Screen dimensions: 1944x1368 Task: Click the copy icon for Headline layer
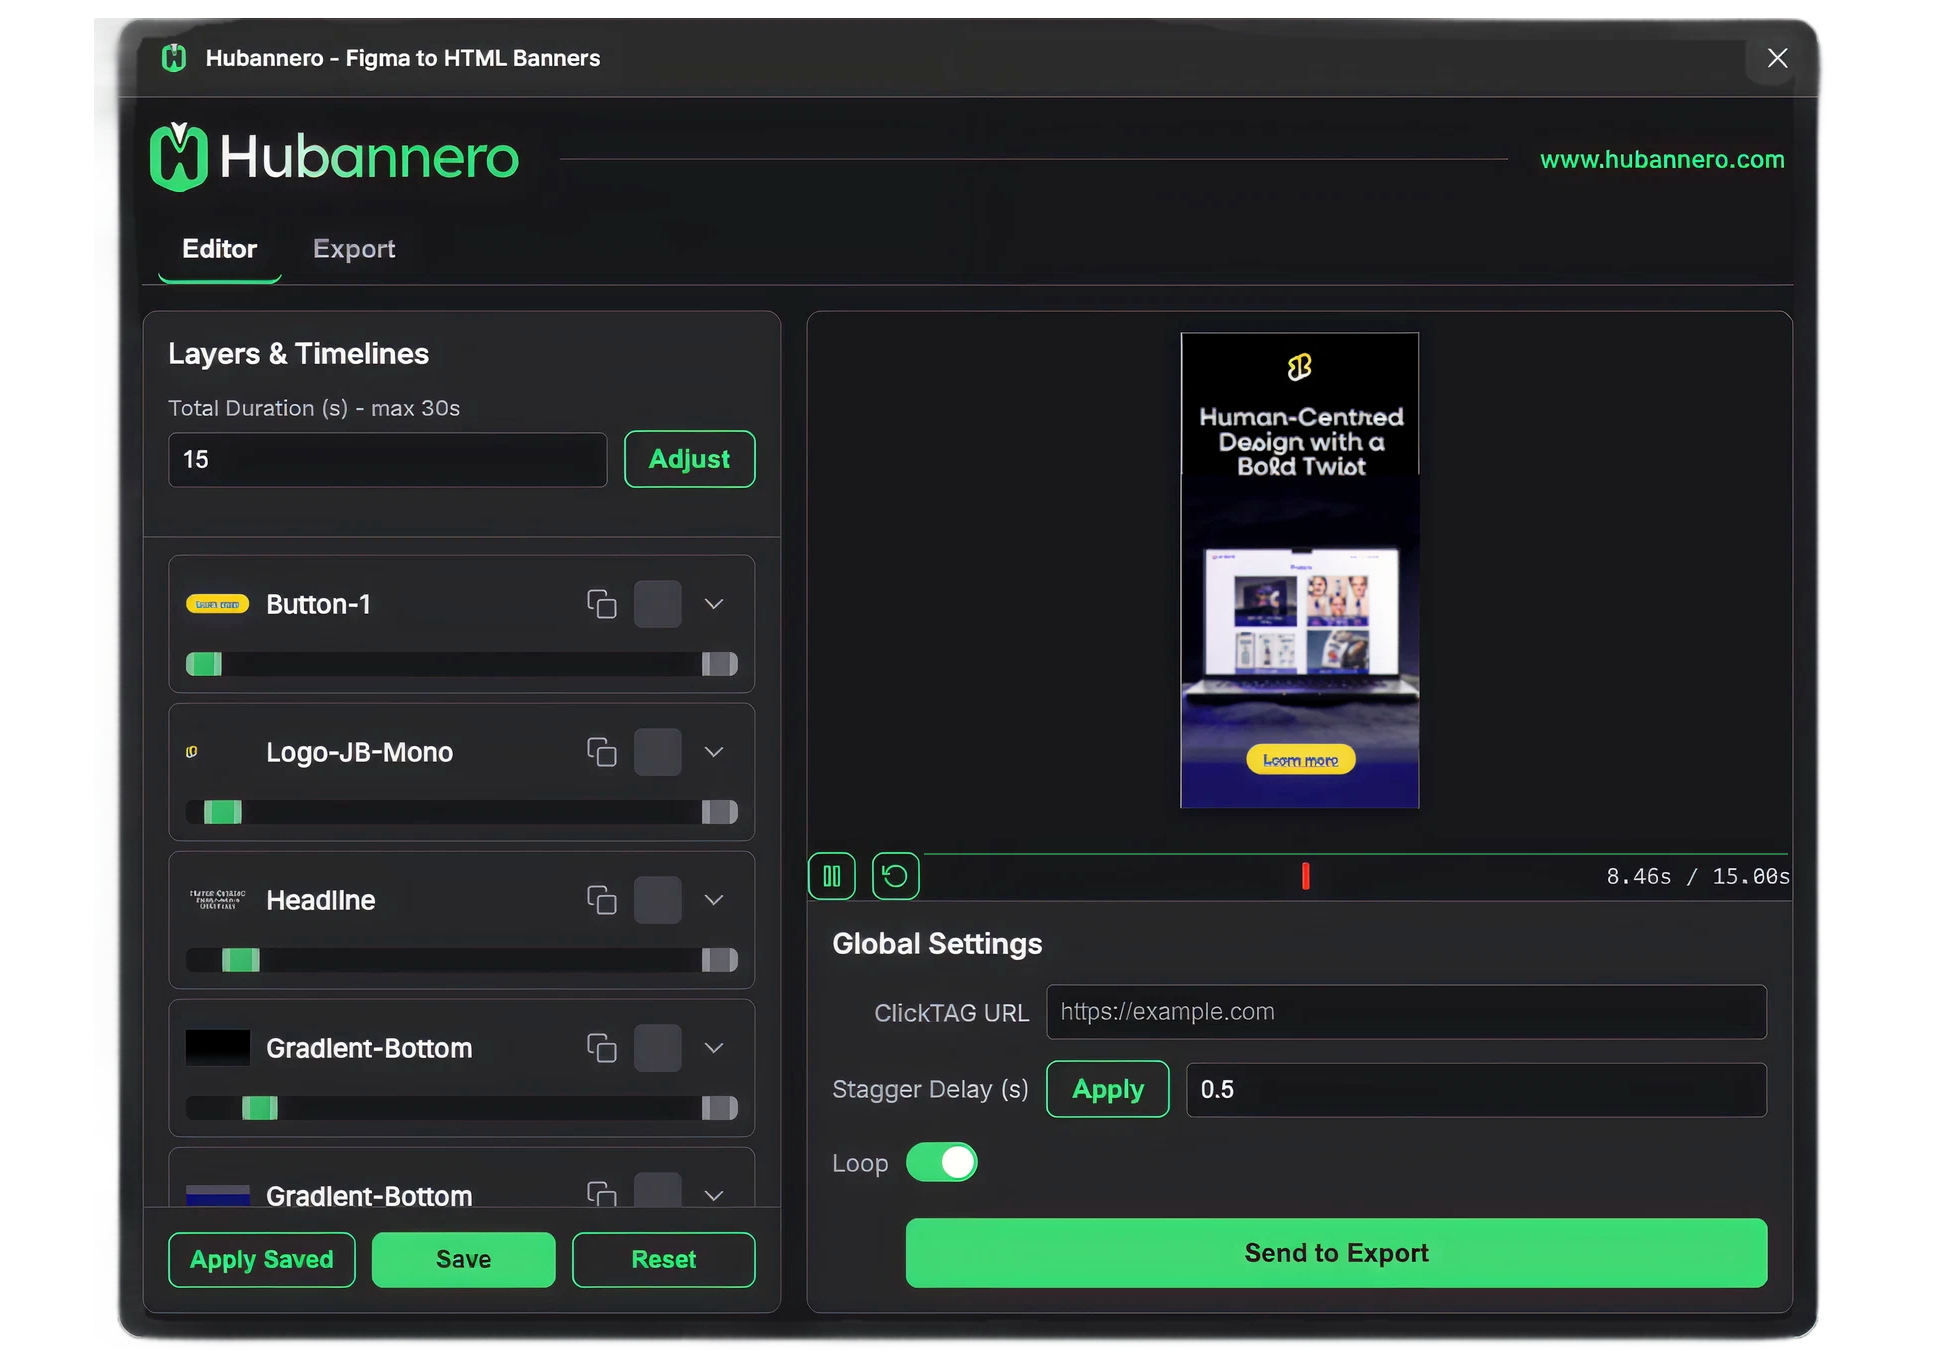click(x=601, y=900)
